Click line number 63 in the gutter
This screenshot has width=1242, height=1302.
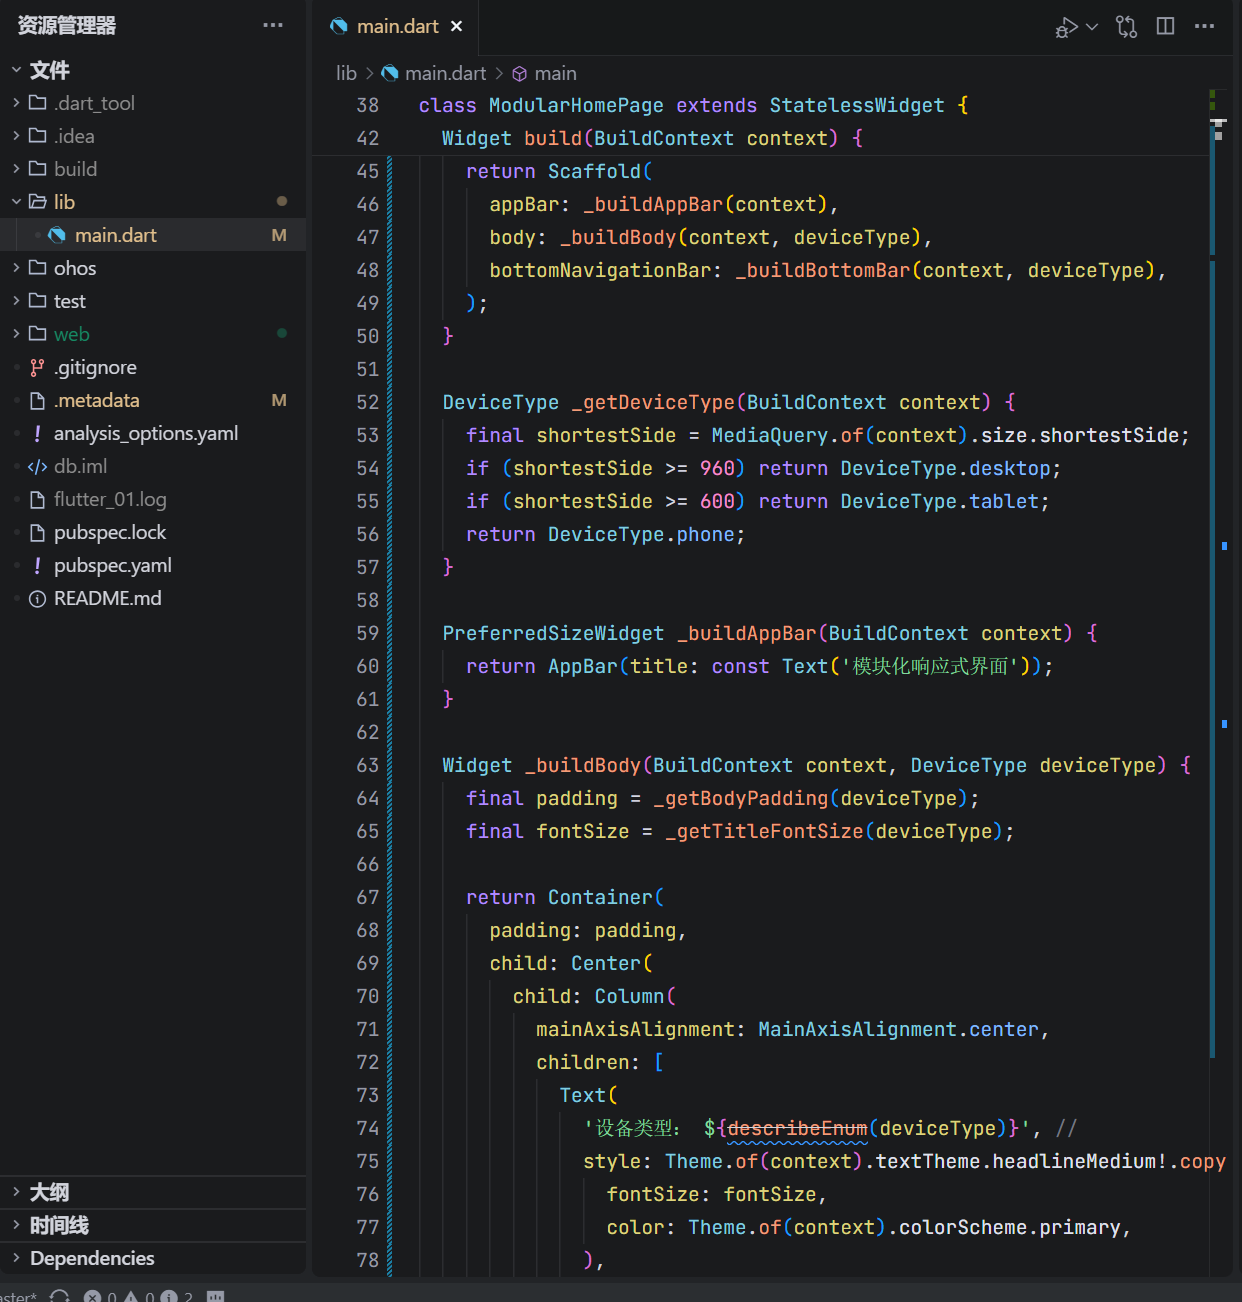click(368, 766)
